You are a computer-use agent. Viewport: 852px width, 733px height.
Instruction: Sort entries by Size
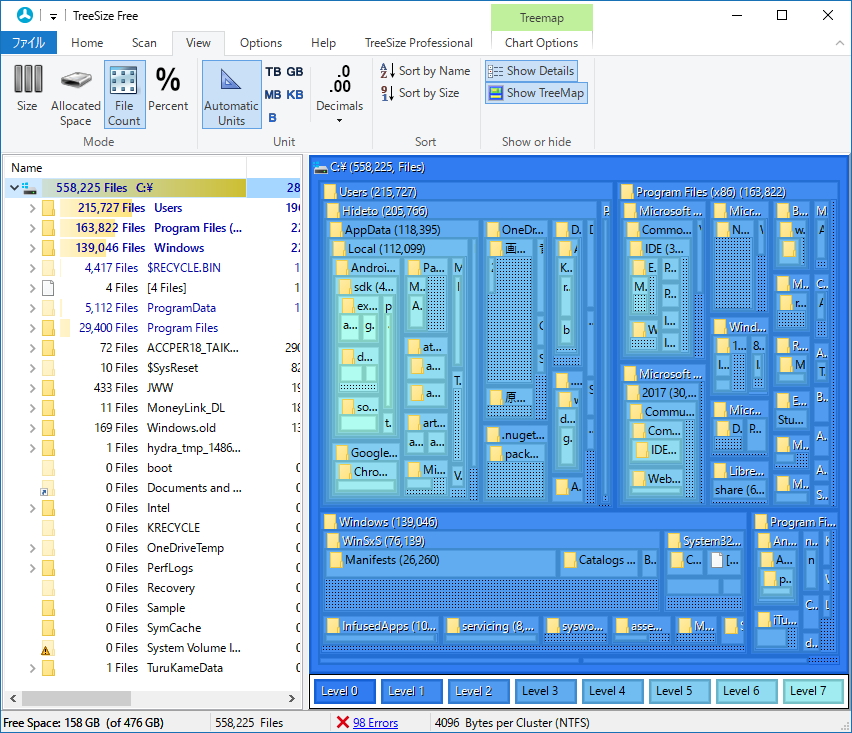[419, 93]
